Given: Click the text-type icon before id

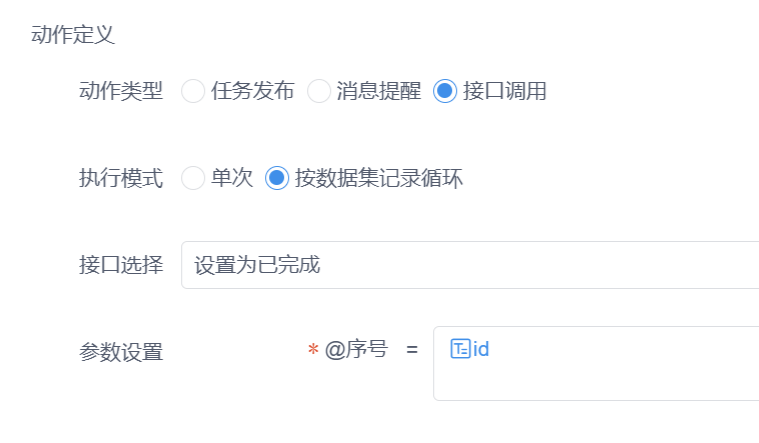Looking at the screenshot, I should [x=460, y=349].
